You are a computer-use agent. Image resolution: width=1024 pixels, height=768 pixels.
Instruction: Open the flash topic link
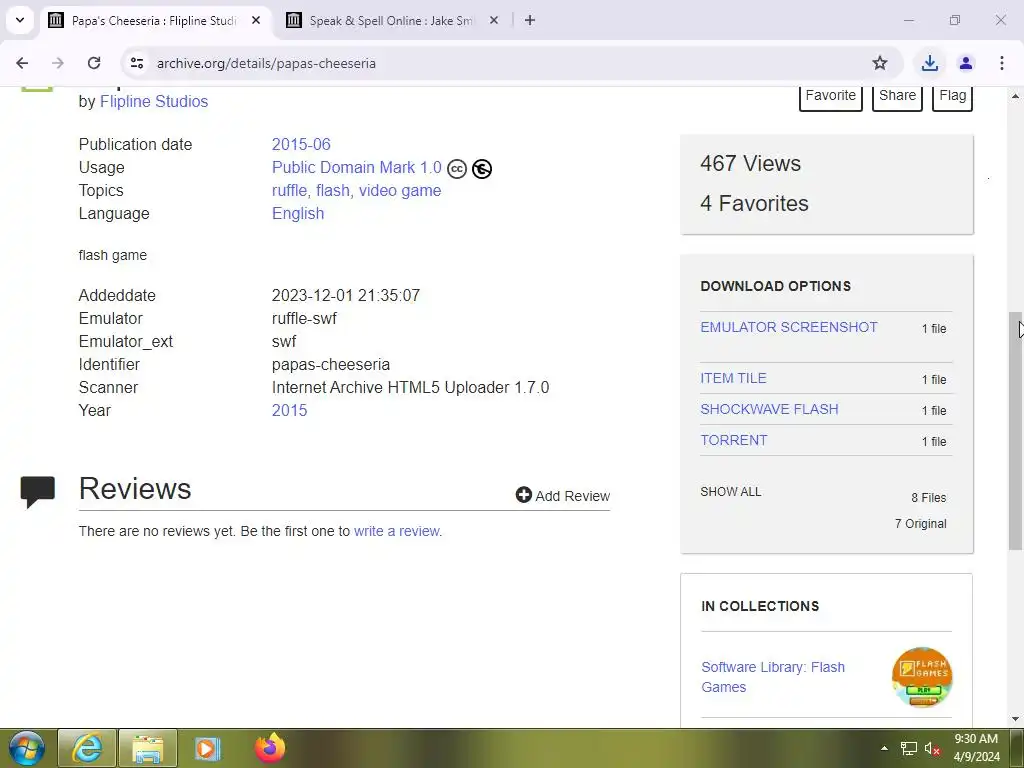click(333, 191)
